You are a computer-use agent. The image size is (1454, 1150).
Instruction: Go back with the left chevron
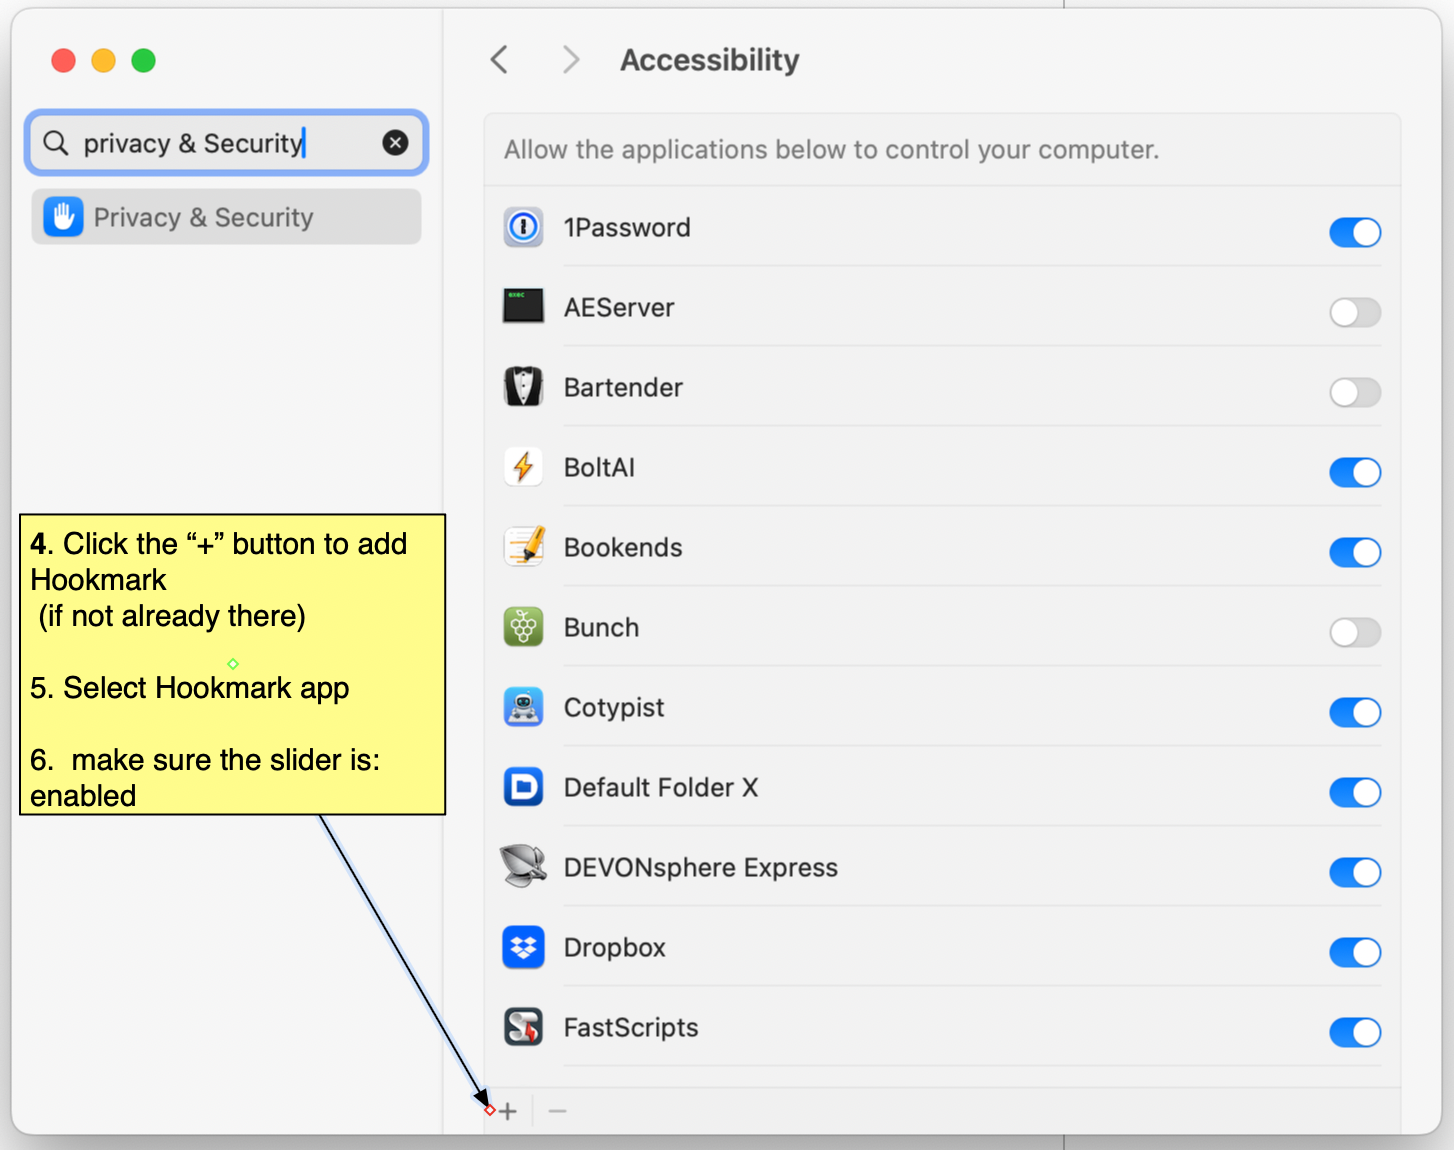[x=499, y=60]
